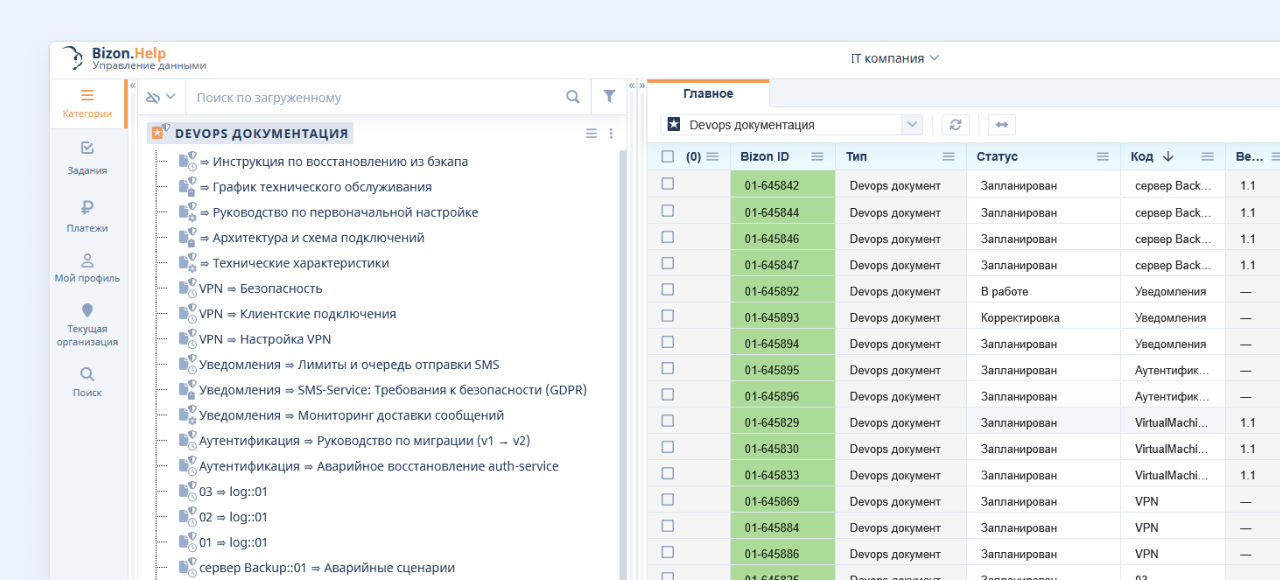The width and height of the screenshot is (1280, 580).
Task: Click the Bizon ID cell 01-645869
Action: coord(783,501)
